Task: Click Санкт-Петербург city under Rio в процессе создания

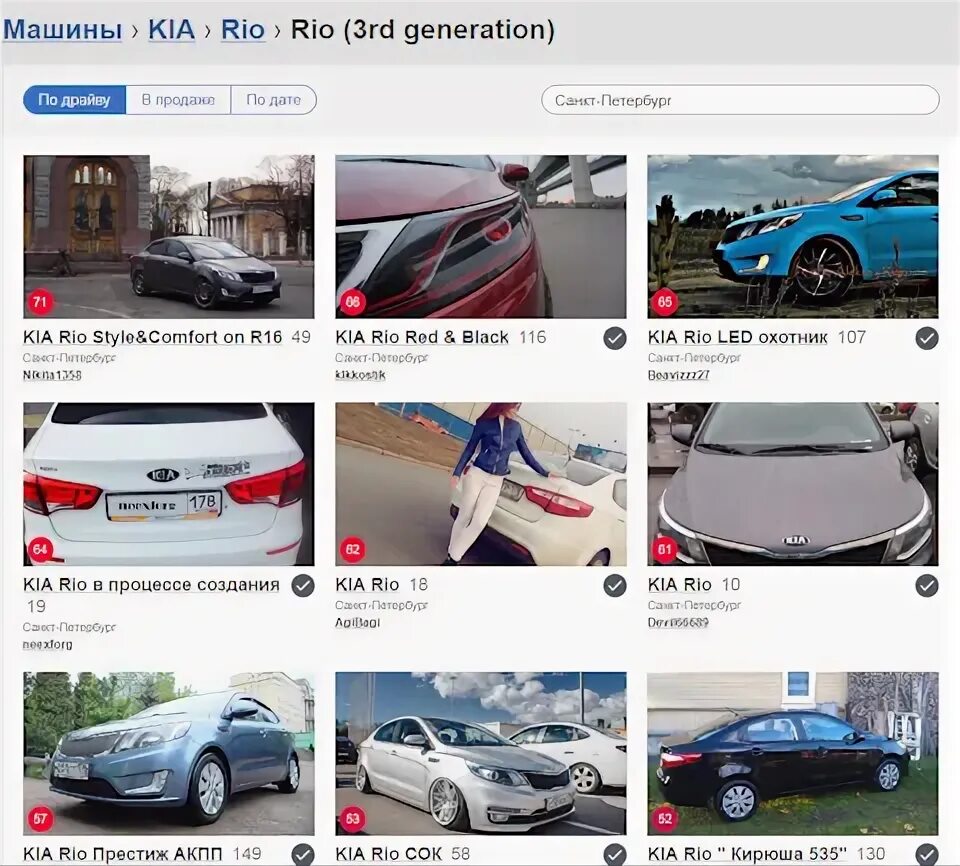Action: coord(69,627)
